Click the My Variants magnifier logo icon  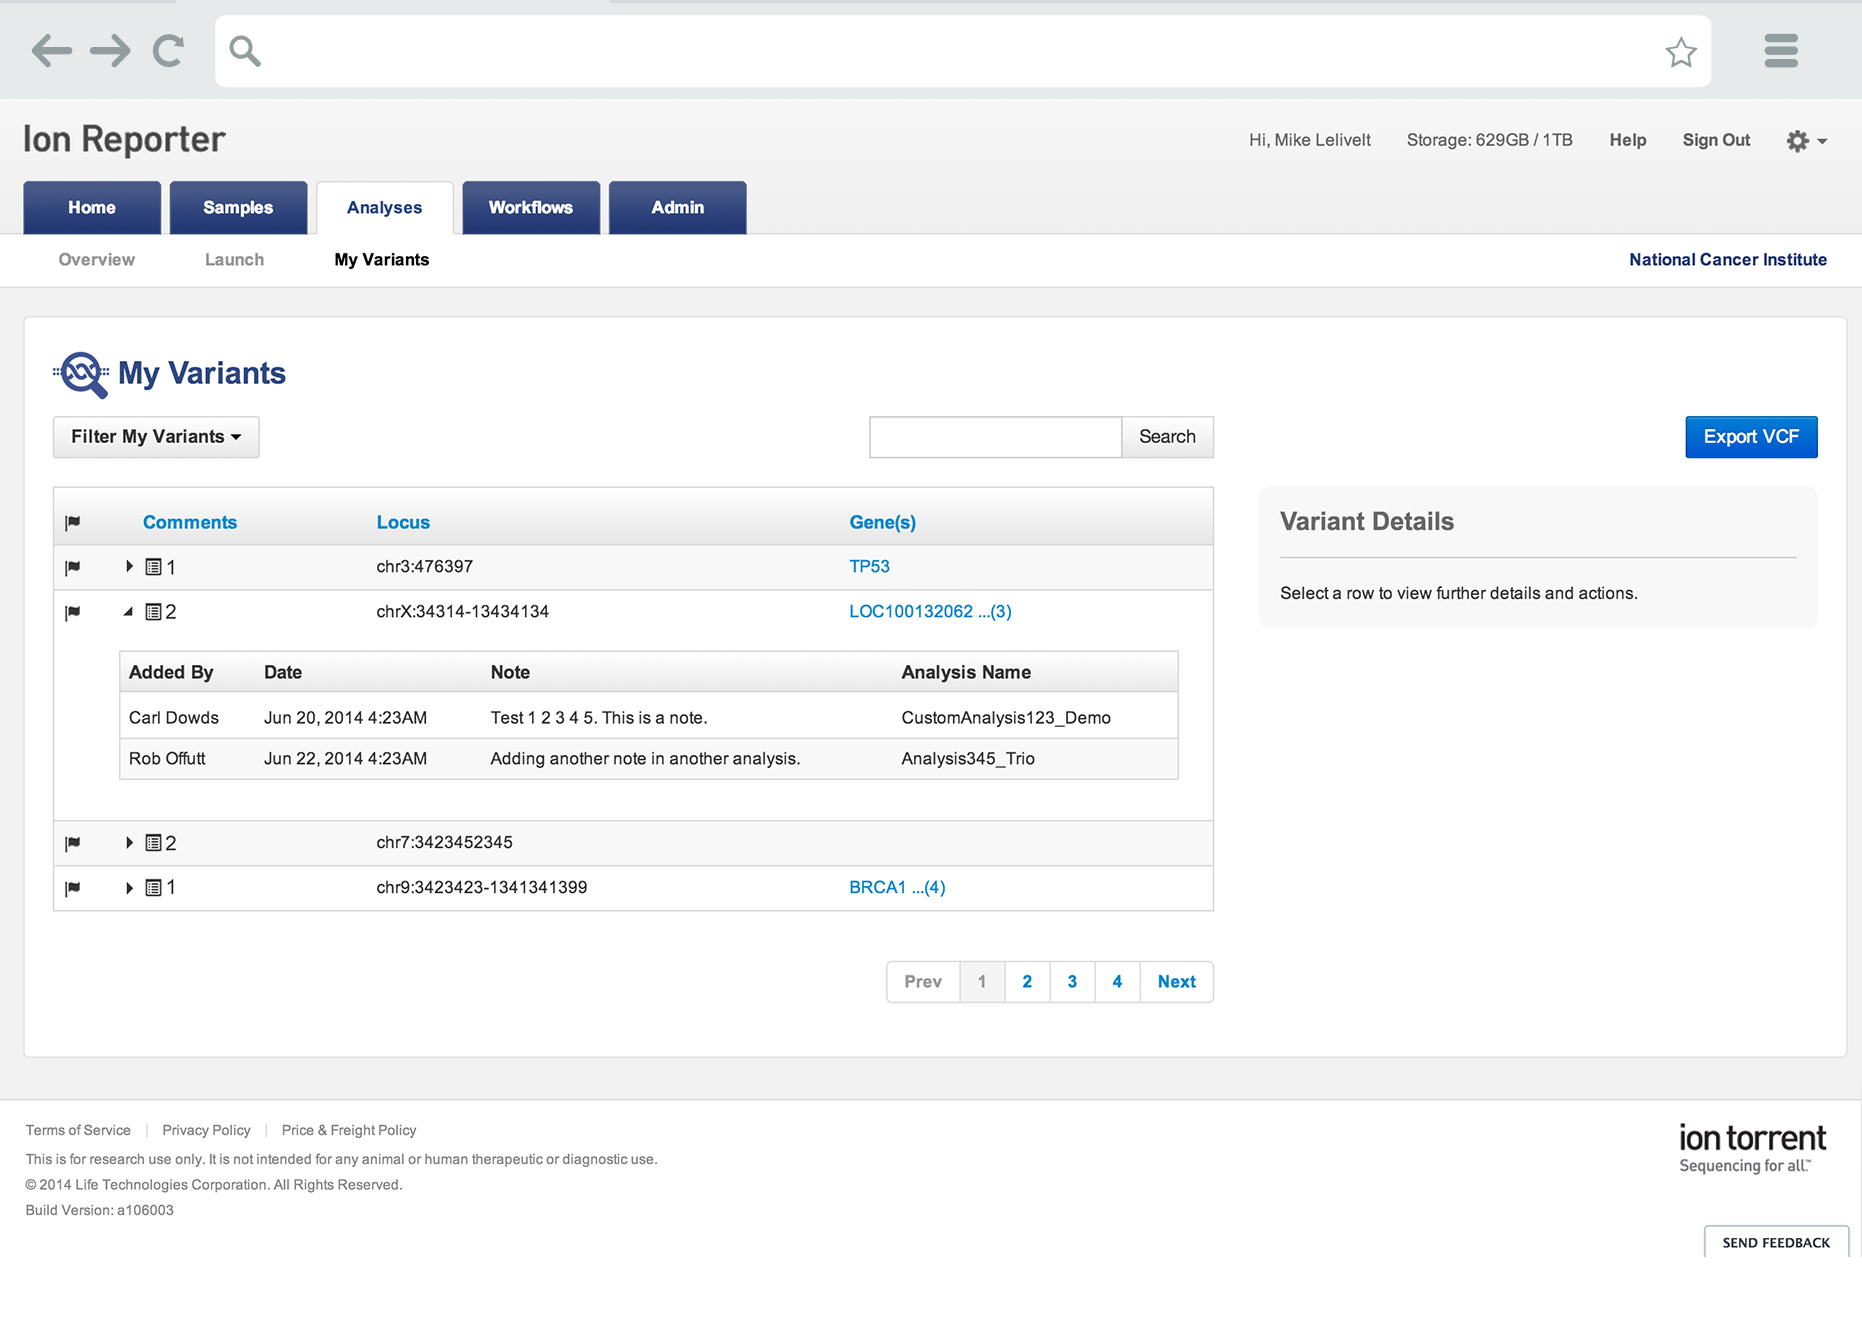(x=82, y=374)
